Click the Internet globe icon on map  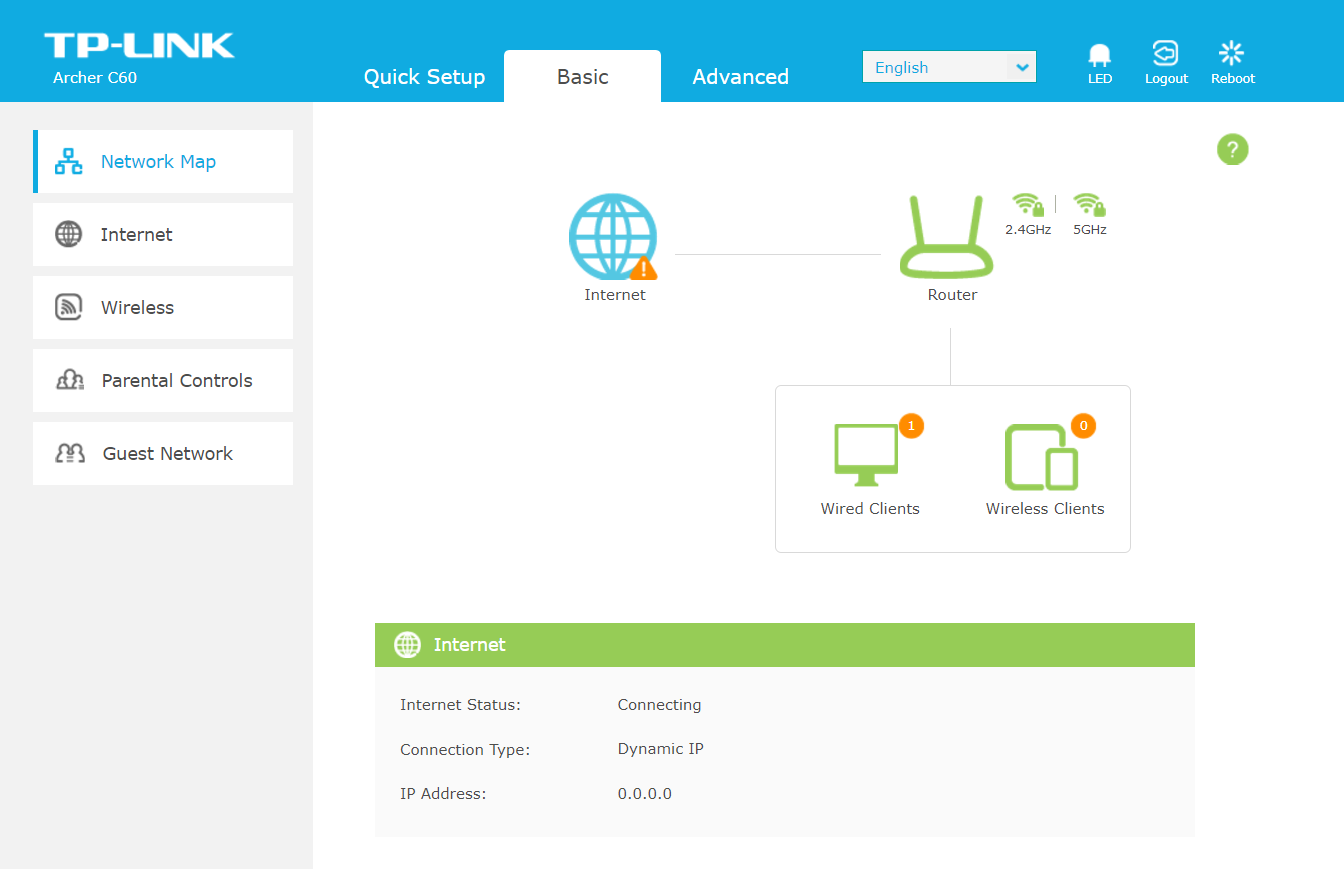click(612, 237)
